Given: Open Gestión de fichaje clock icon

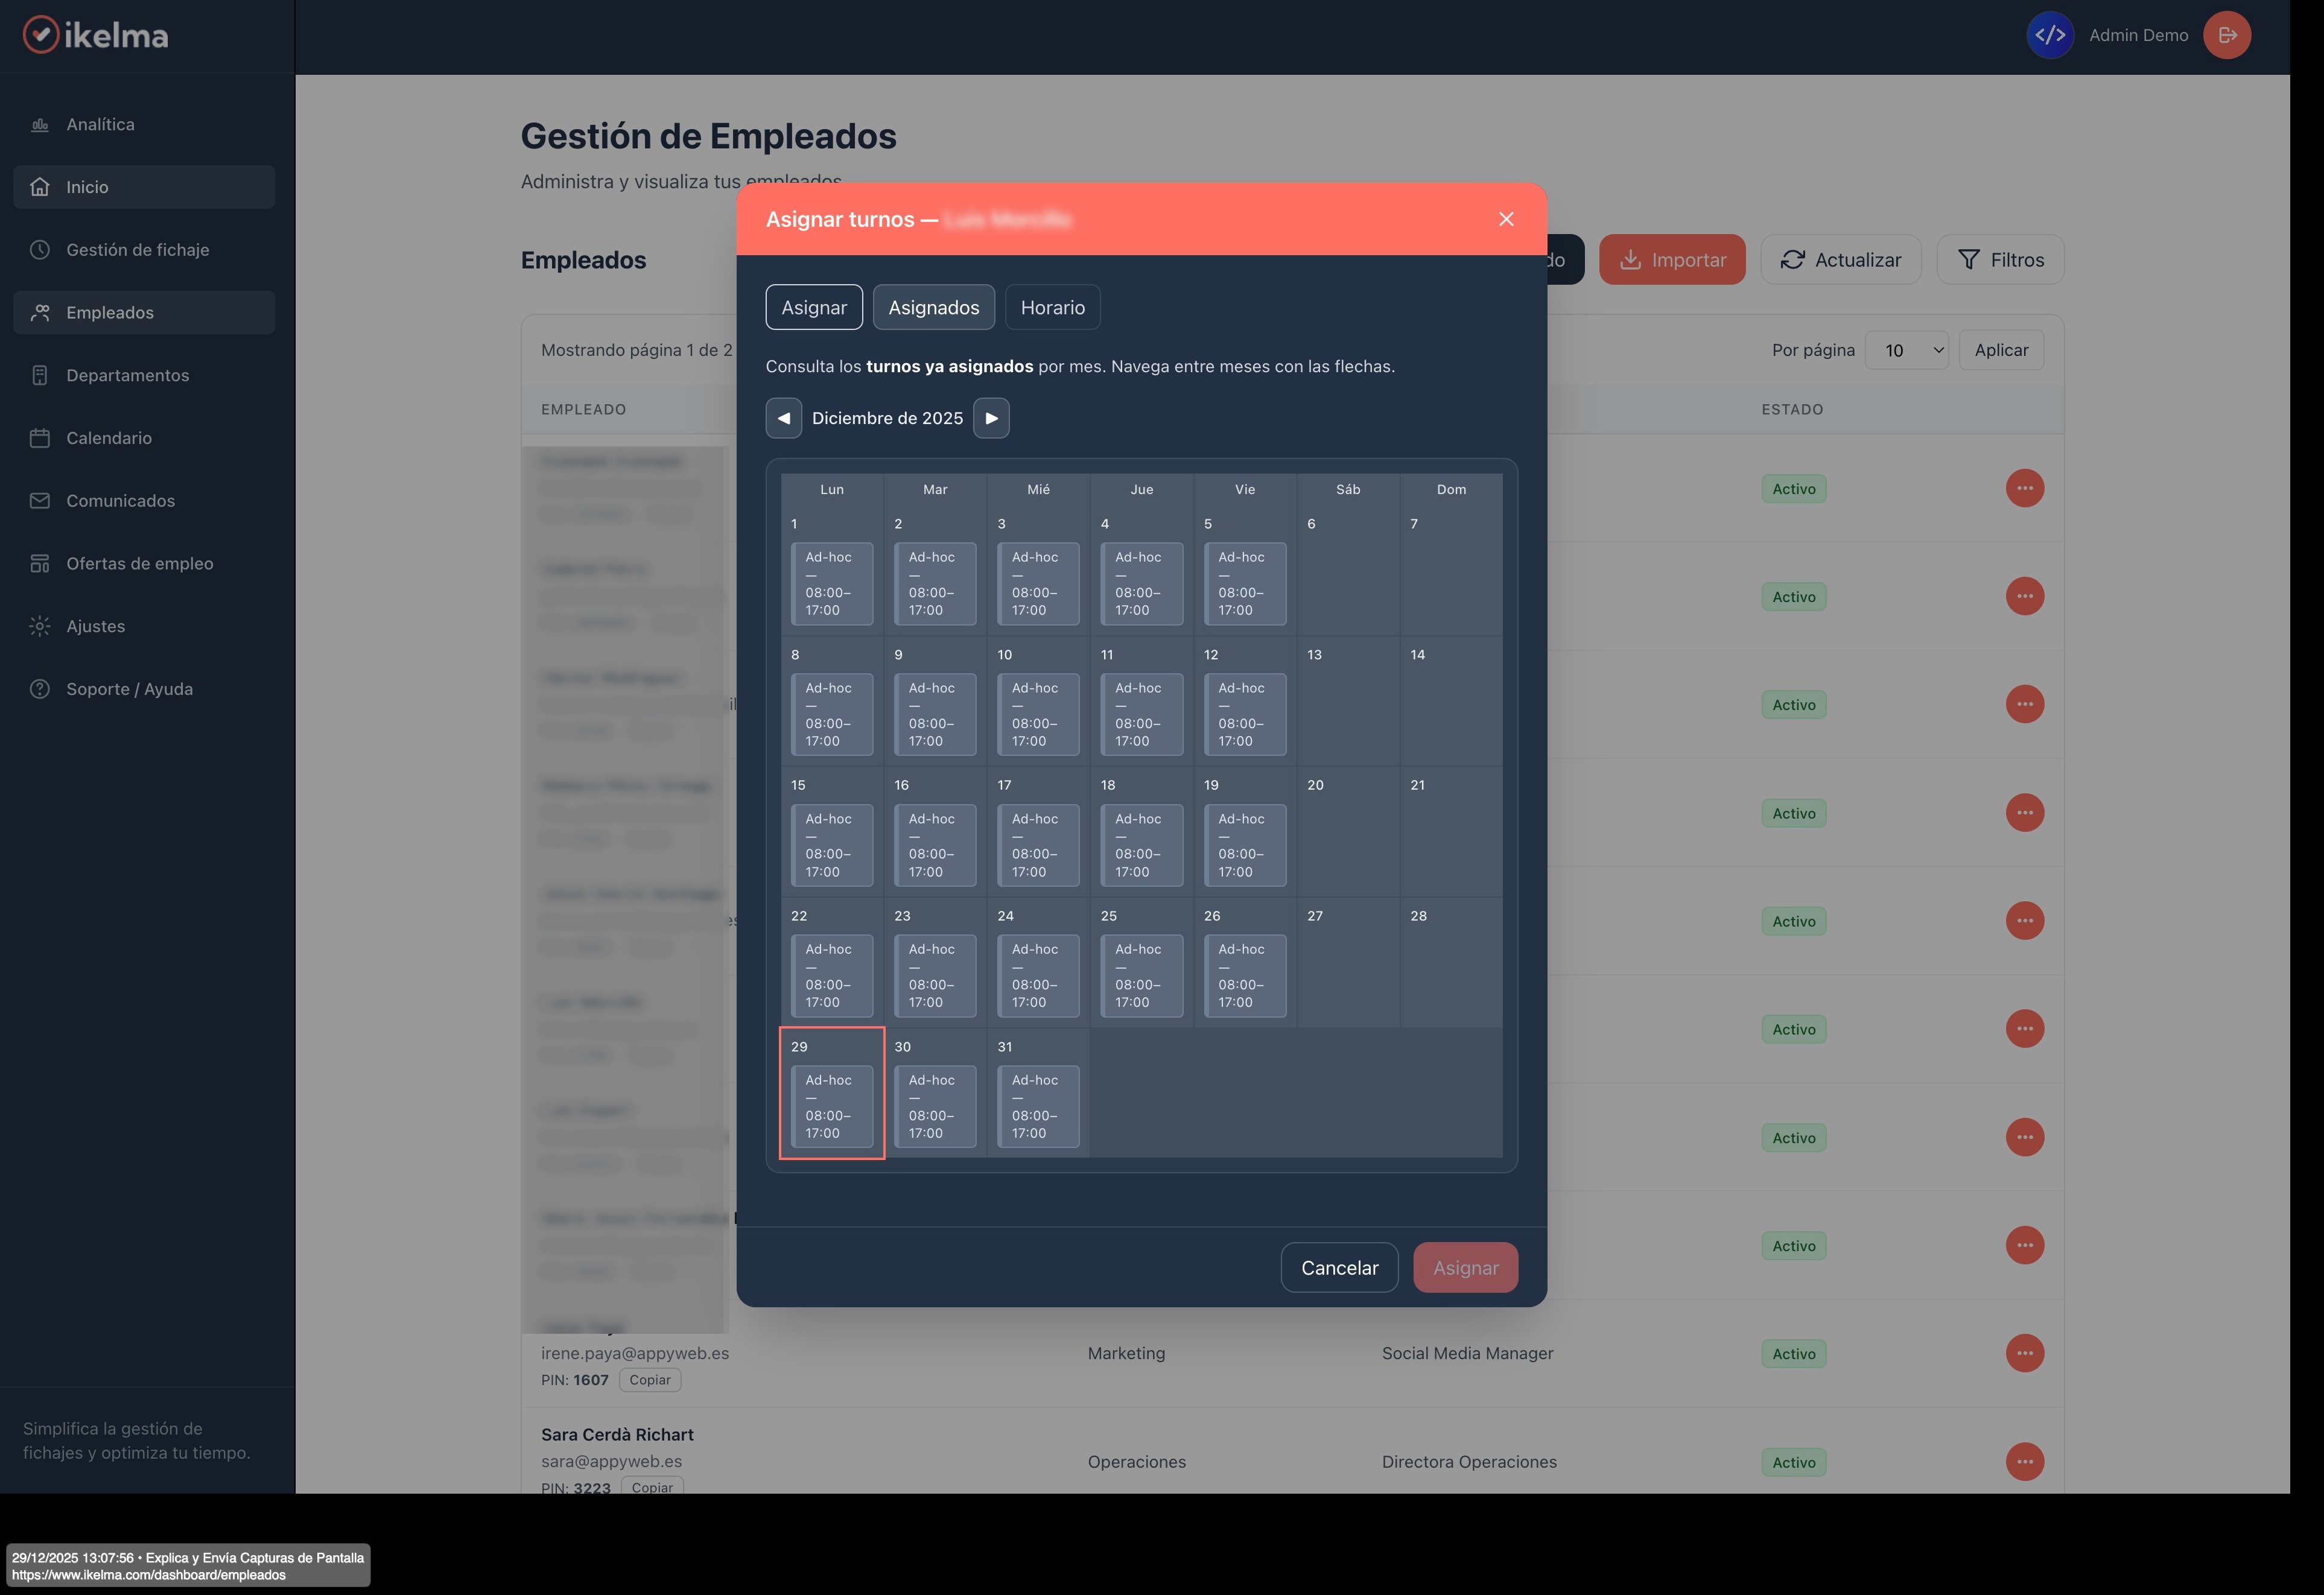Looking at the screenshot, I should pos(40,250).
